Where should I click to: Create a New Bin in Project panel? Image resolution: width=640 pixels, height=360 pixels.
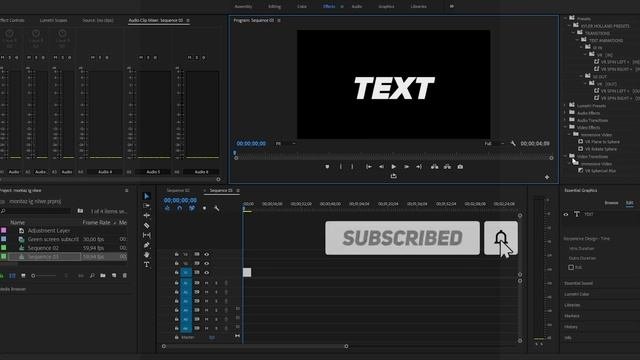pyautogui.click(x=103, y=276)
